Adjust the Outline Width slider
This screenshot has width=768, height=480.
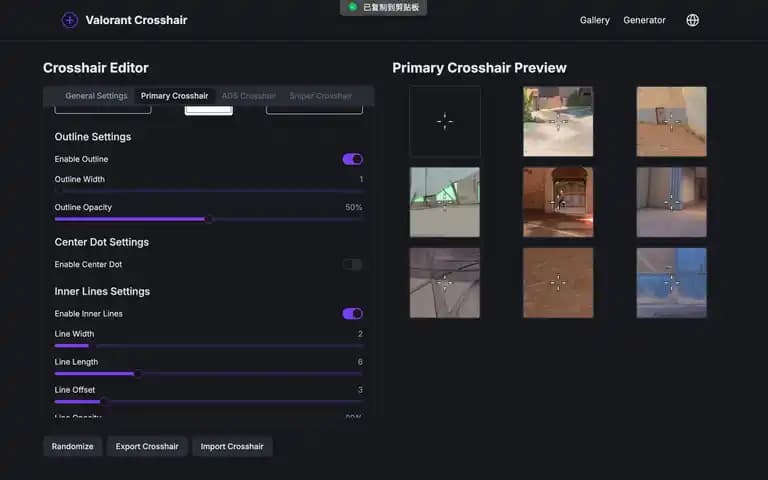coord(209,191)
